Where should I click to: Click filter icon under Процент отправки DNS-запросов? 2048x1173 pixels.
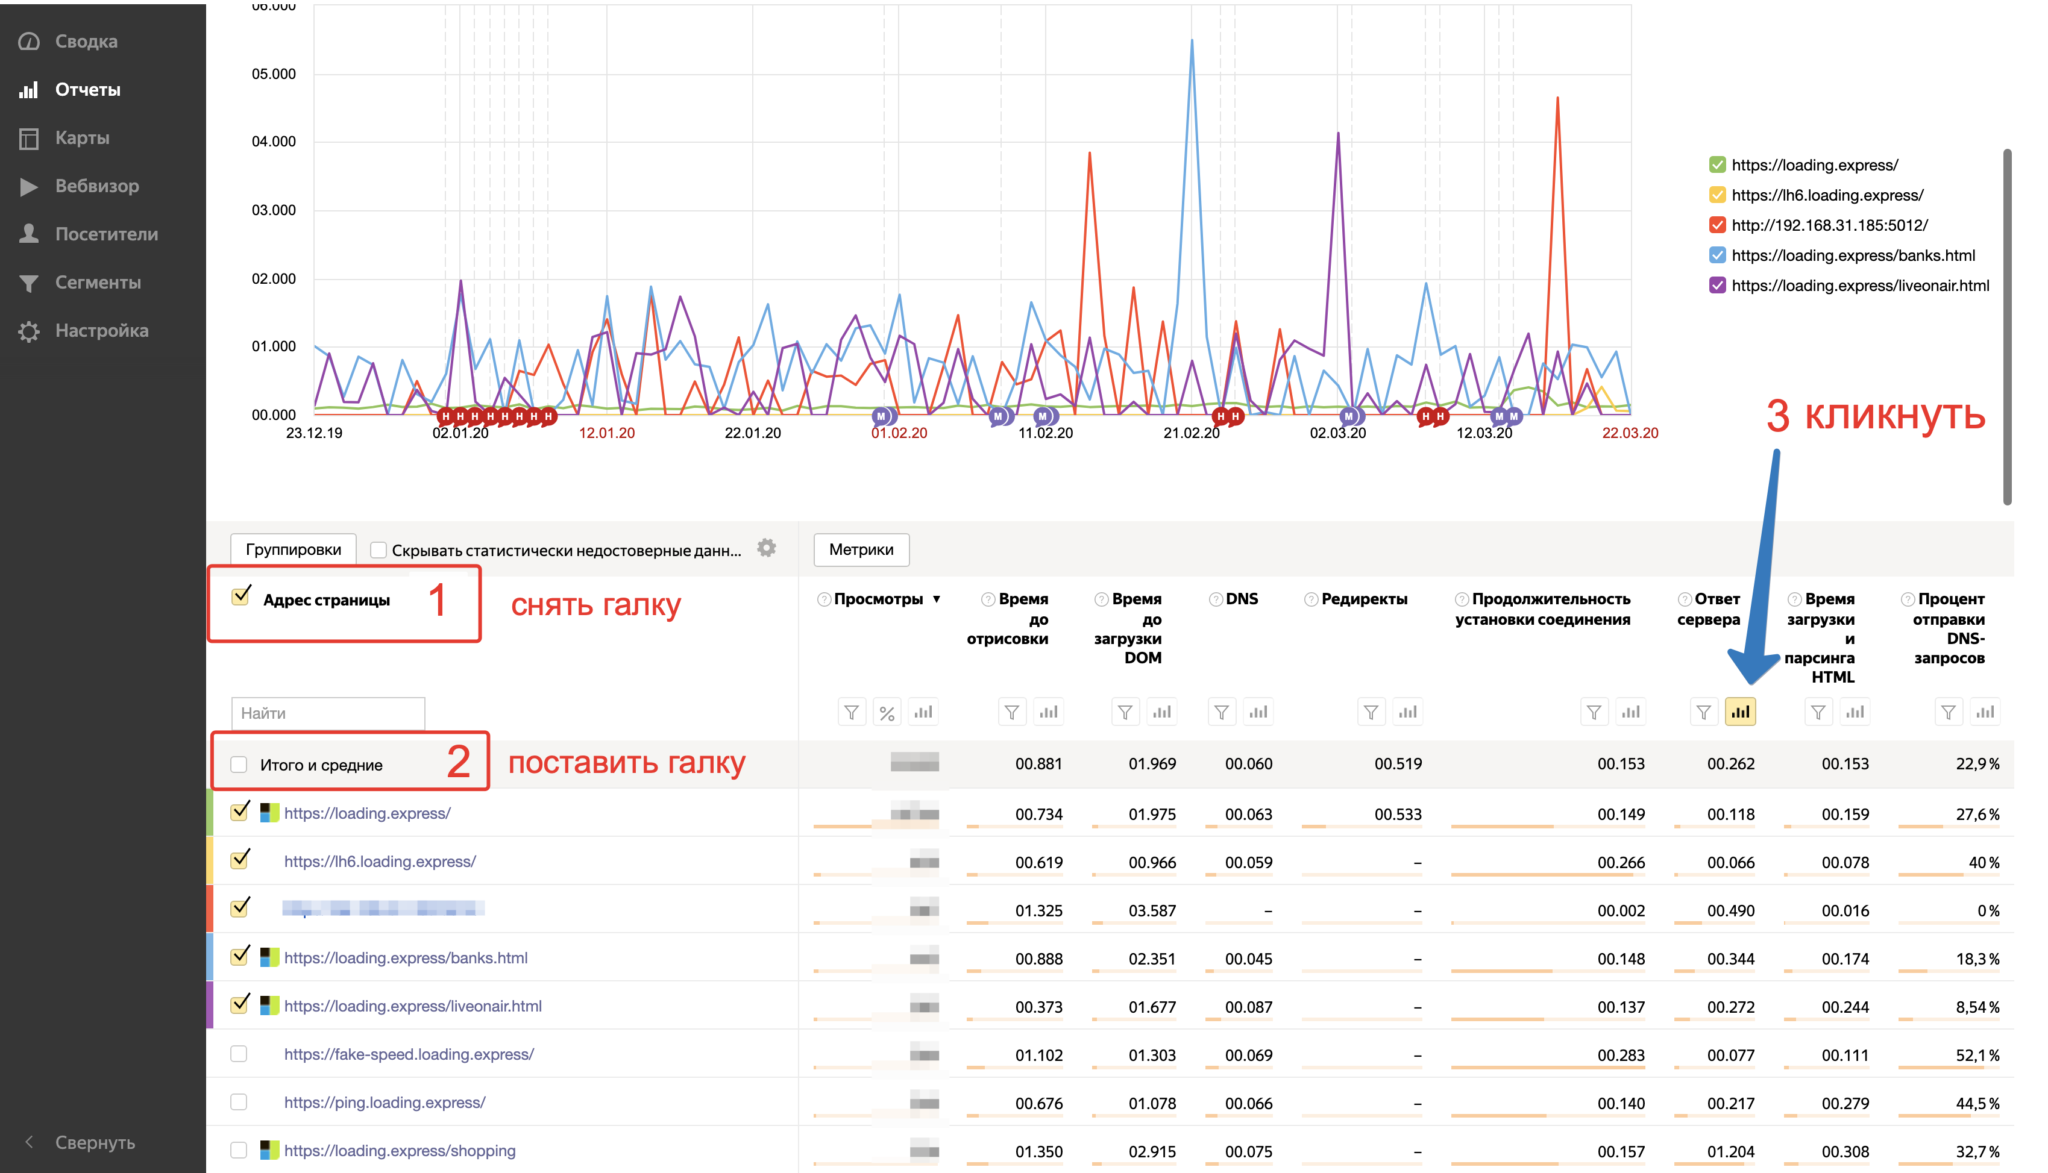(x=1948, y=712)
